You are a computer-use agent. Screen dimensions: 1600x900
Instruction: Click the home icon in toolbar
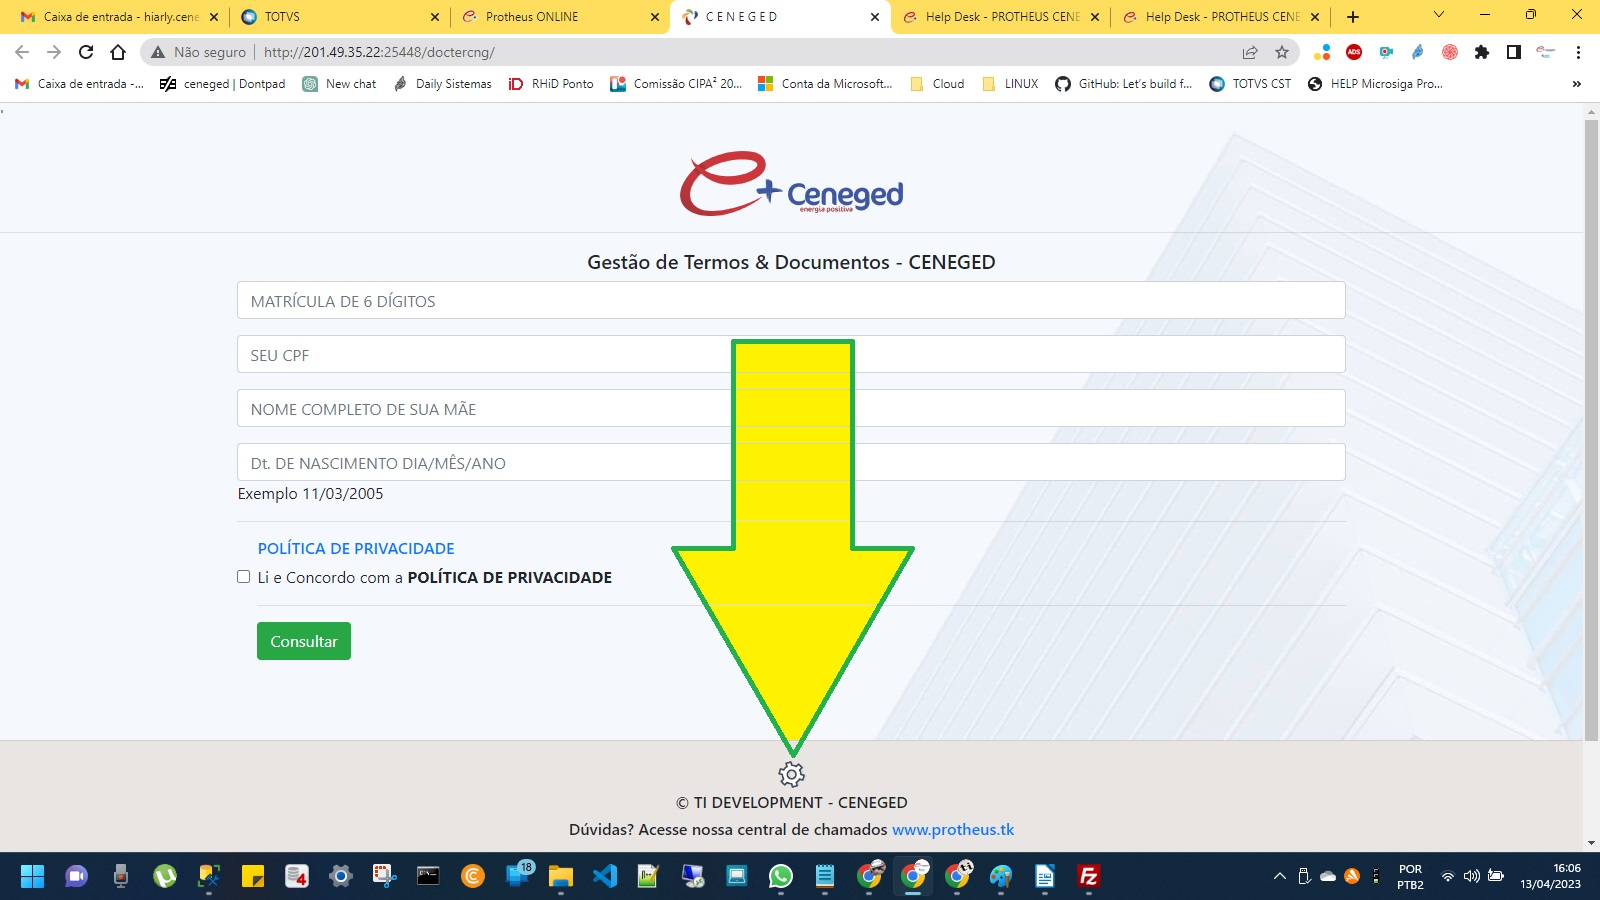[x=118, y=52]
